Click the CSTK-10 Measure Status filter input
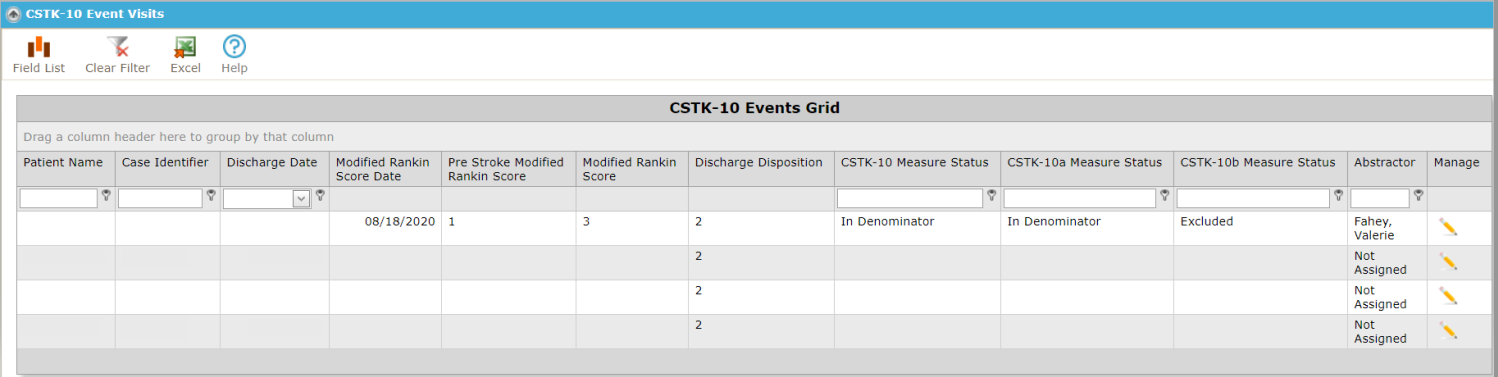1498x377 pixels. tap(910, 199)
